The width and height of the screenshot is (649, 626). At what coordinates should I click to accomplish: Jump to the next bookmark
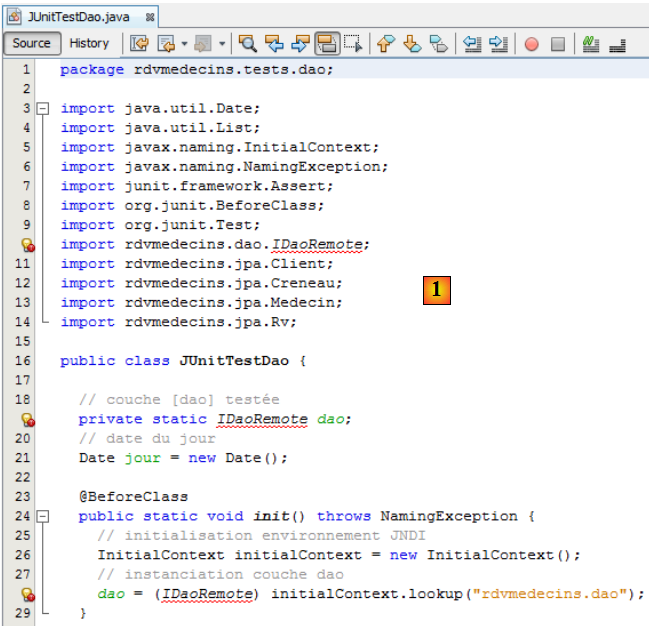411,44
